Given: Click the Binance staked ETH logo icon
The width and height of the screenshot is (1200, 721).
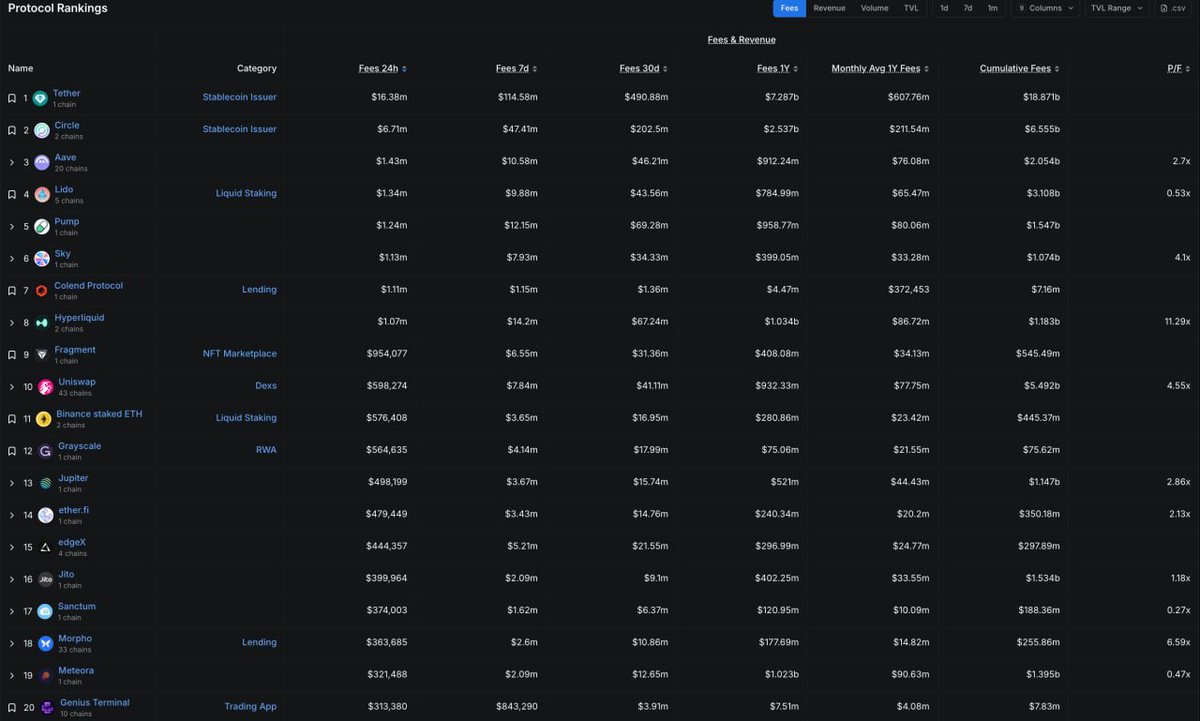Looking at the screenshot, I should click(44, 419).
